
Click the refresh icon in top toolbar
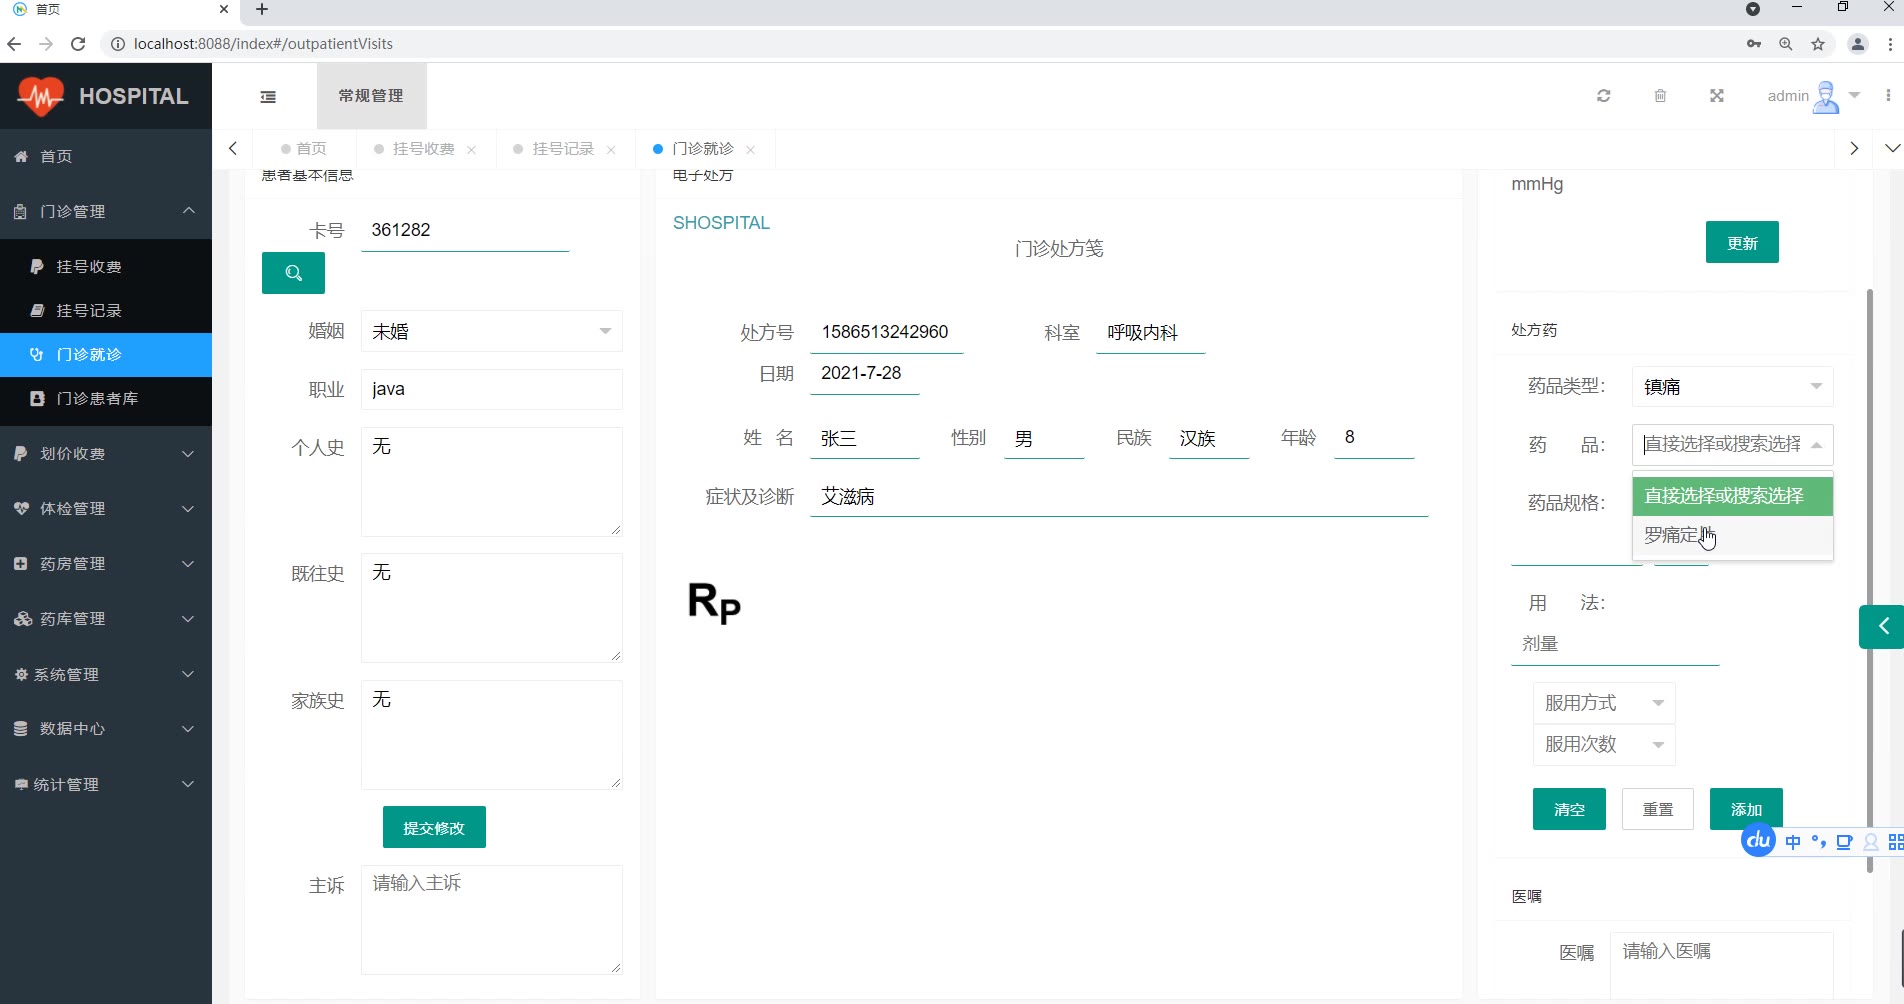[1603, 96]
